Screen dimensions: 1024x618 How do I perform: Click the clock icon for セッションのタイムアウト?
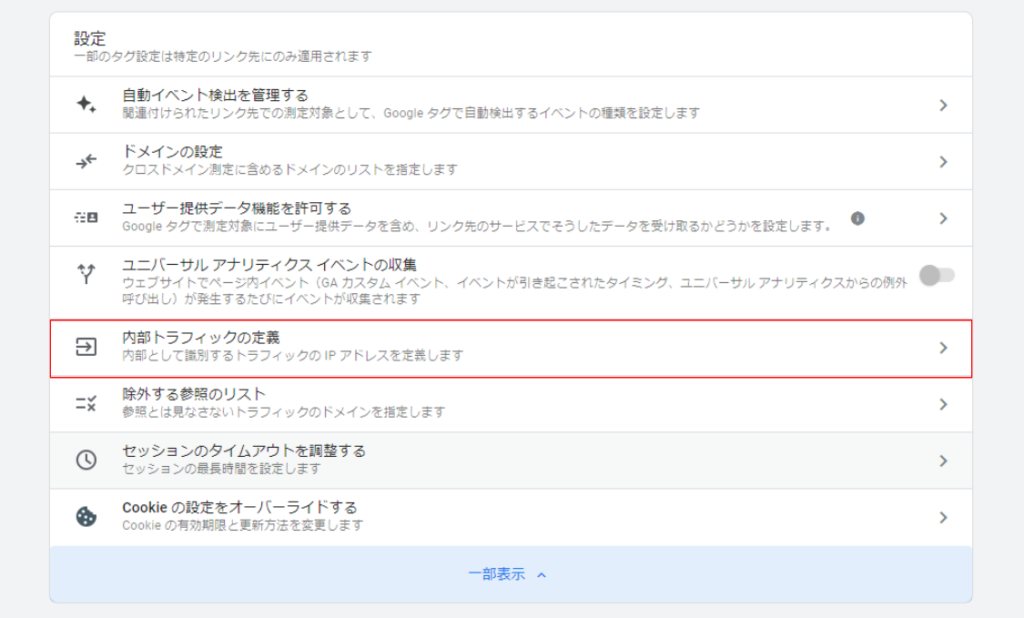pos(86,460)
